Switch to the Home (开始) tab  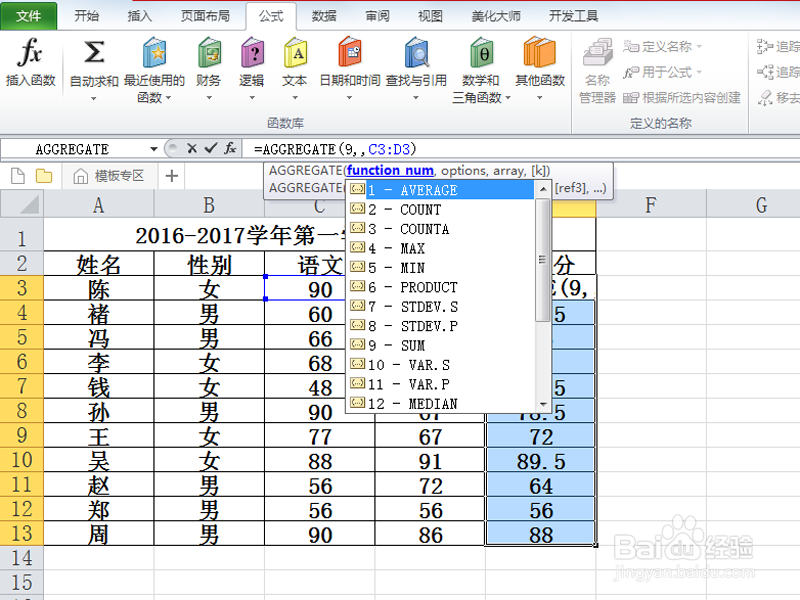point(86,16)
